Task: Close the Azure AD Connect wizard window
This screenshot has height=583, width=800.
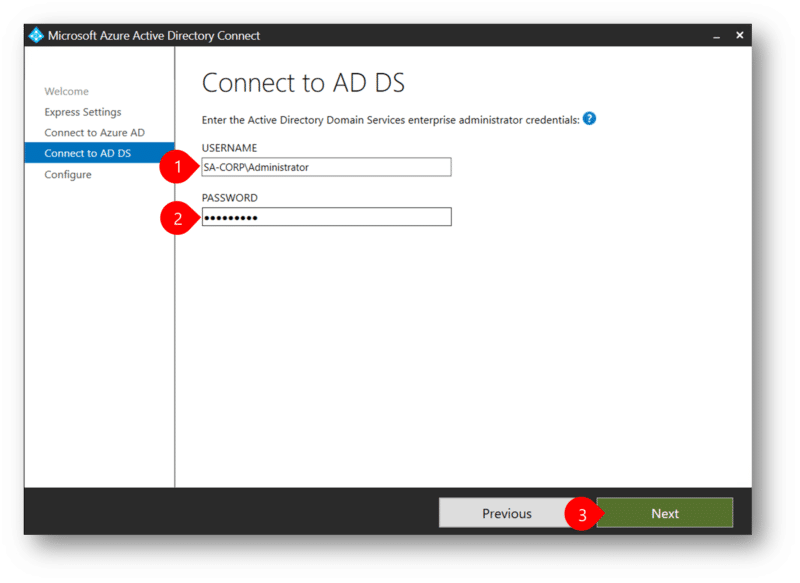Action: coord(739,34)
